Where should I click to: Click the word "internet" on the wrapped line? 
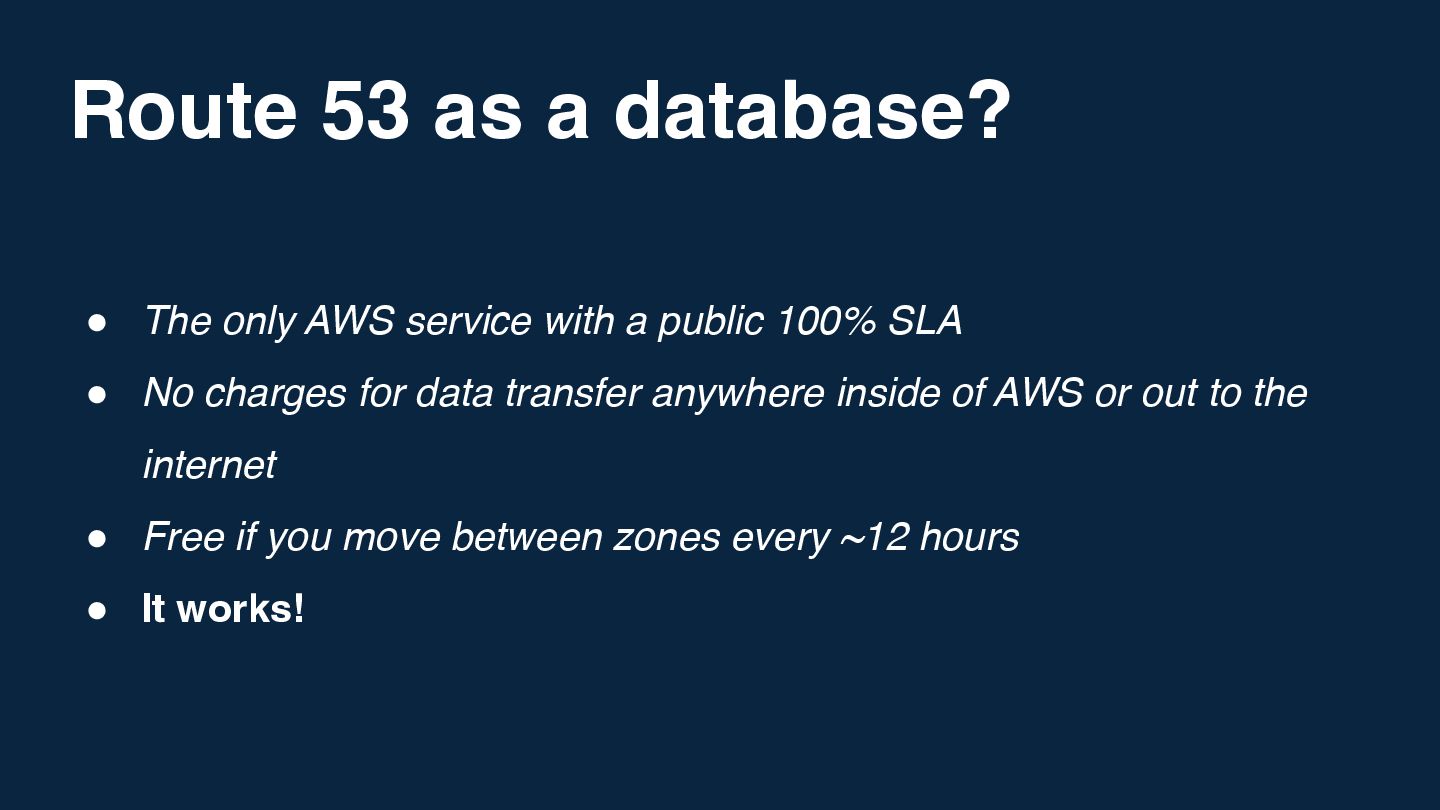pos(209,465)
